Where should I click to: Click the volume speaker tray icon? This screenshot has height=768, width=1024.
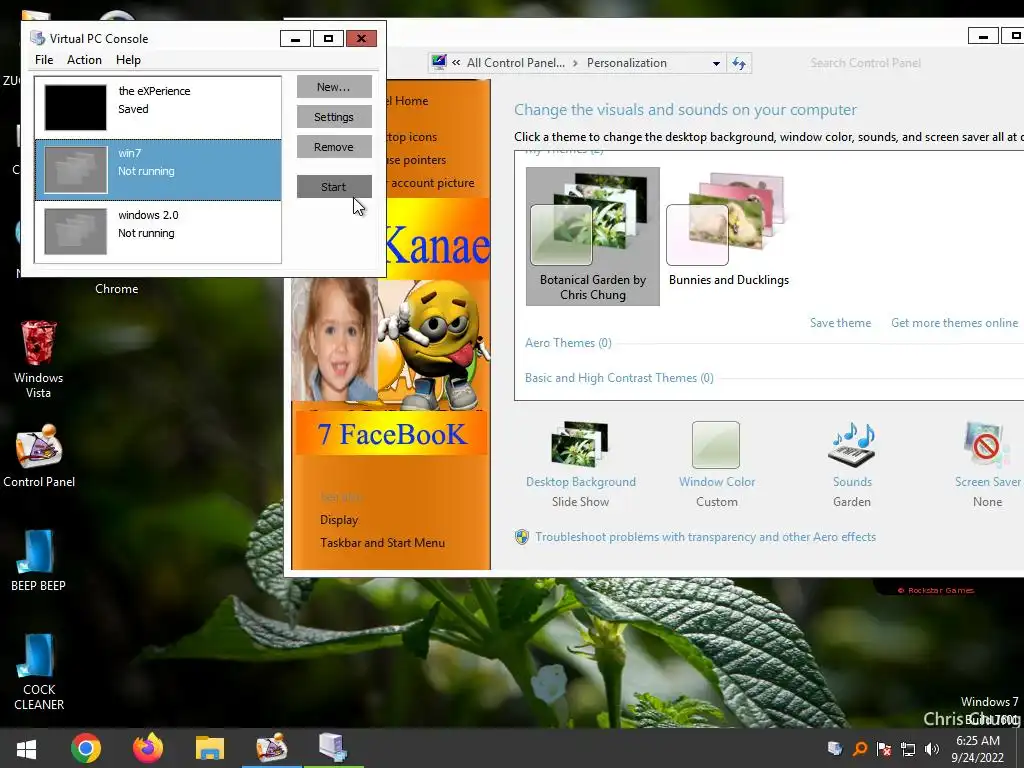[932, 748]
